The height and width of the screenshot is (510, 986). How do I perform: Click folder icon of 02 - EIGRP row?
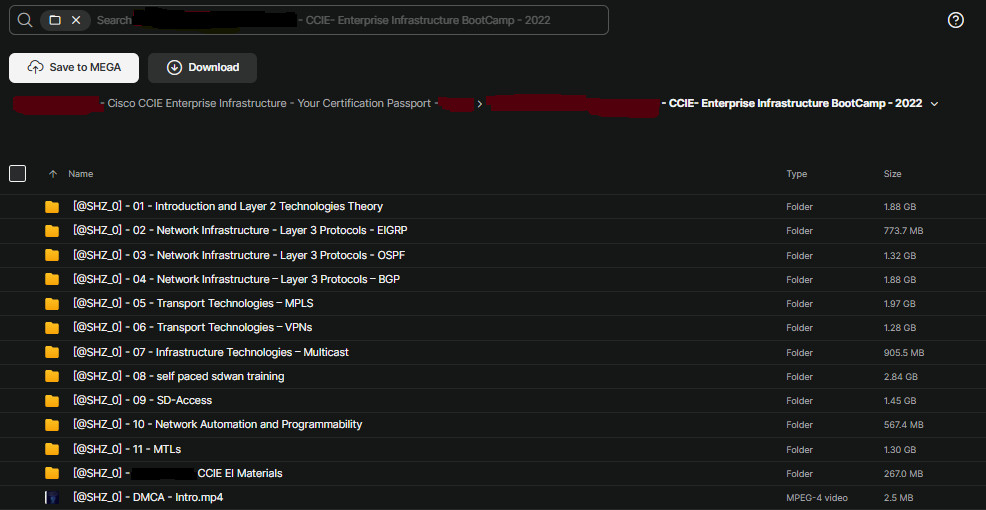point(52,231)
